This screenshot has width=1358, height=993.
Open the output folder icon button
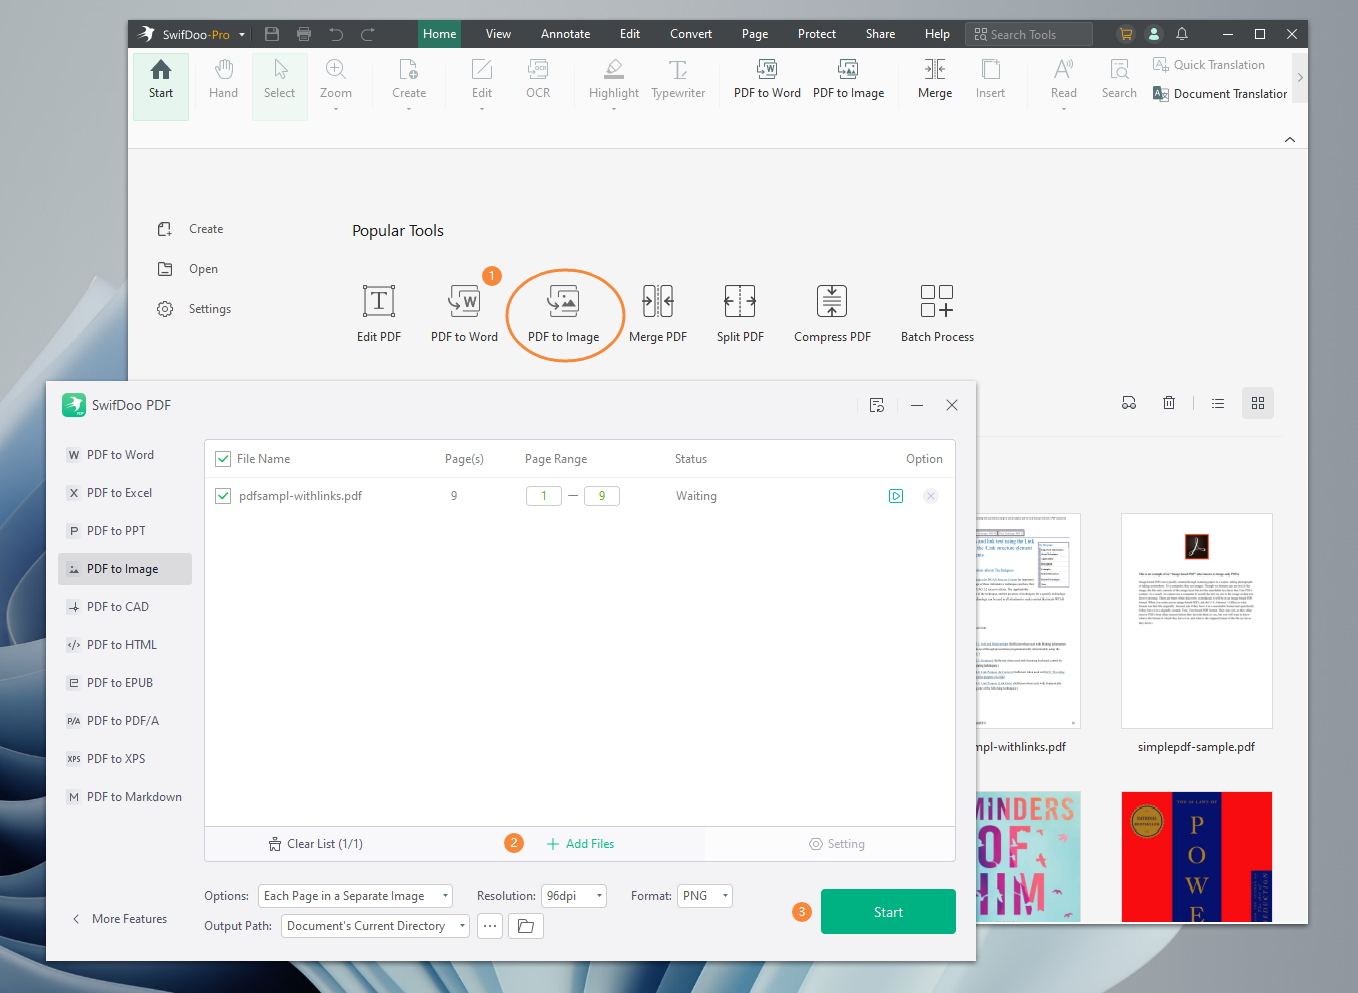[x=526, y=926]
